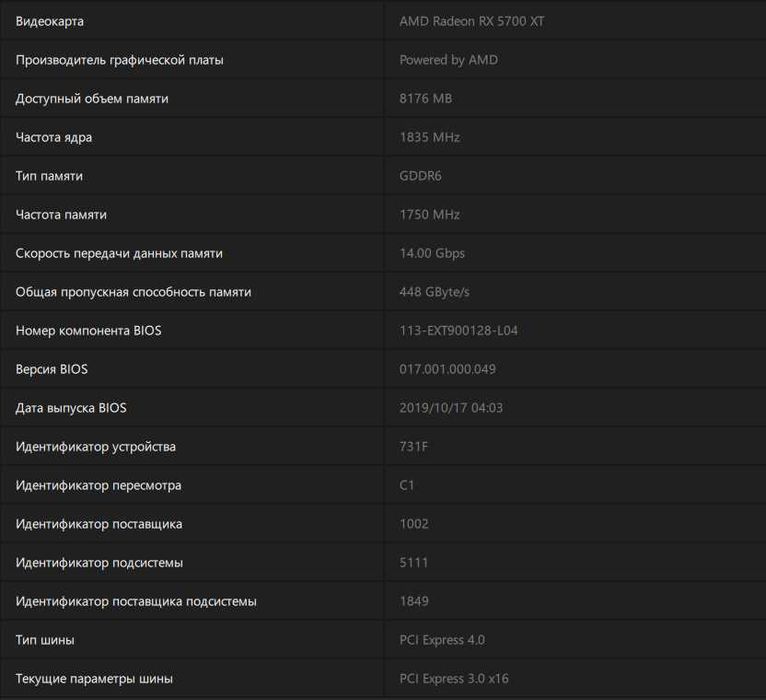
Task: Select the Текущие параметры шины label
Action: click(x=94, y=679)
